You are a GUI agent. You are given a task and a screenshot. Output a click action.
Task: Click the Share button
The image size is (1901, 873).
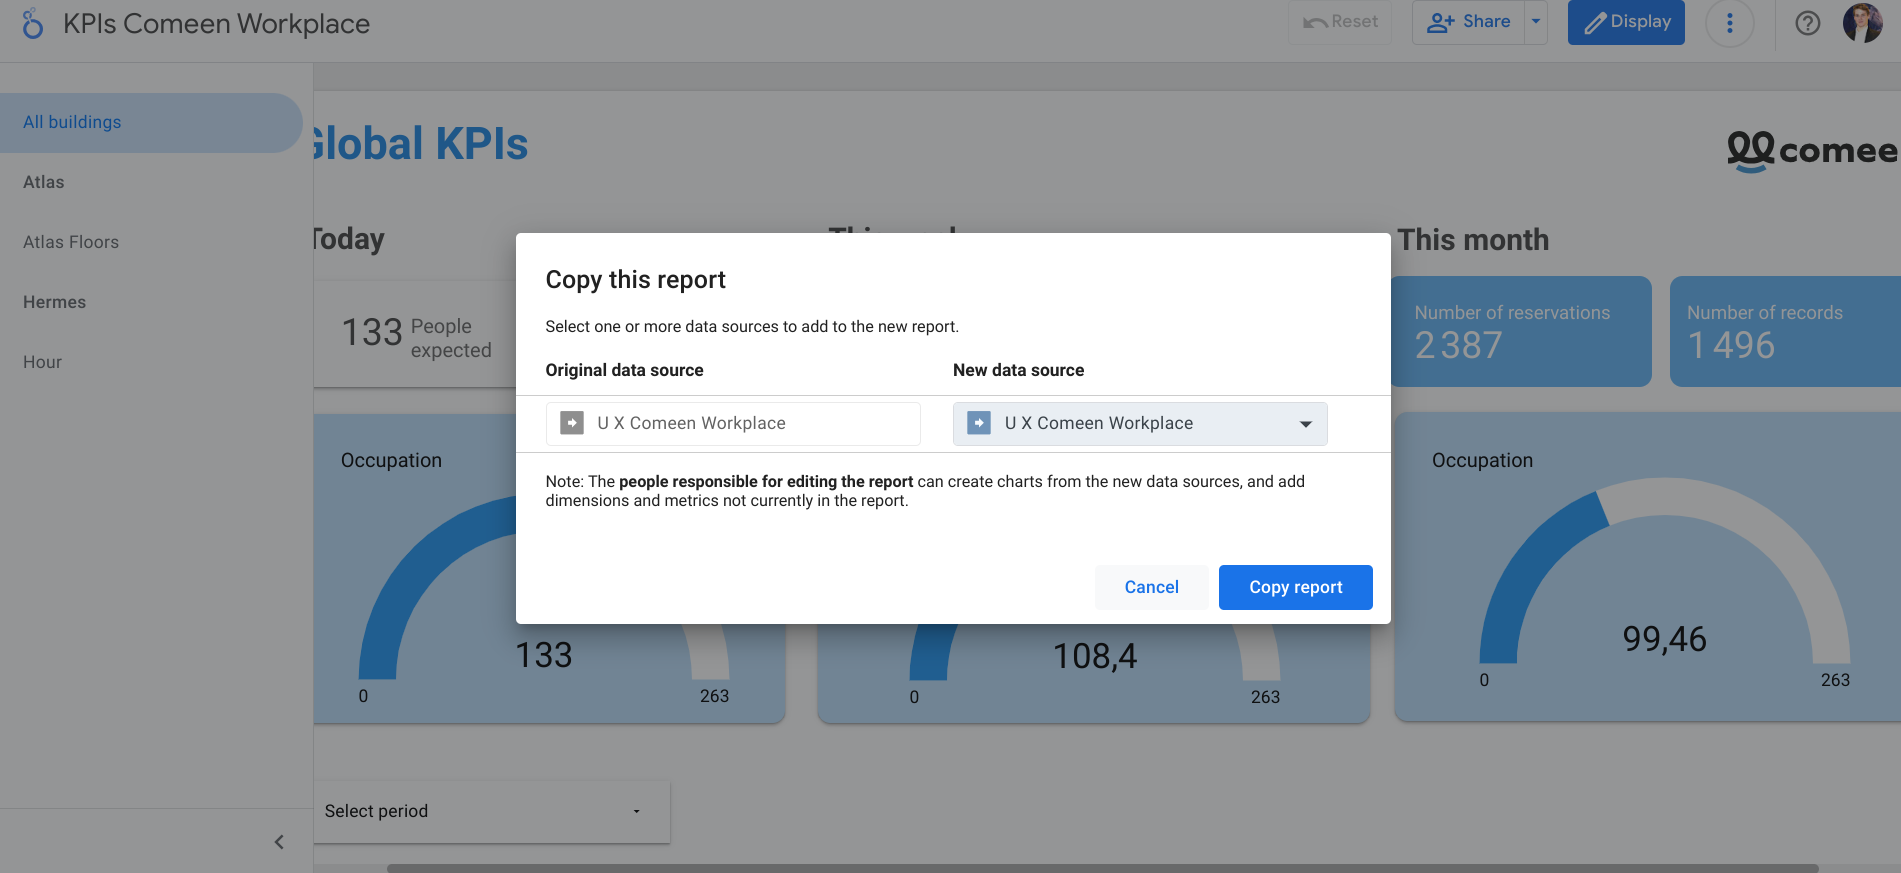[1468, 22]
